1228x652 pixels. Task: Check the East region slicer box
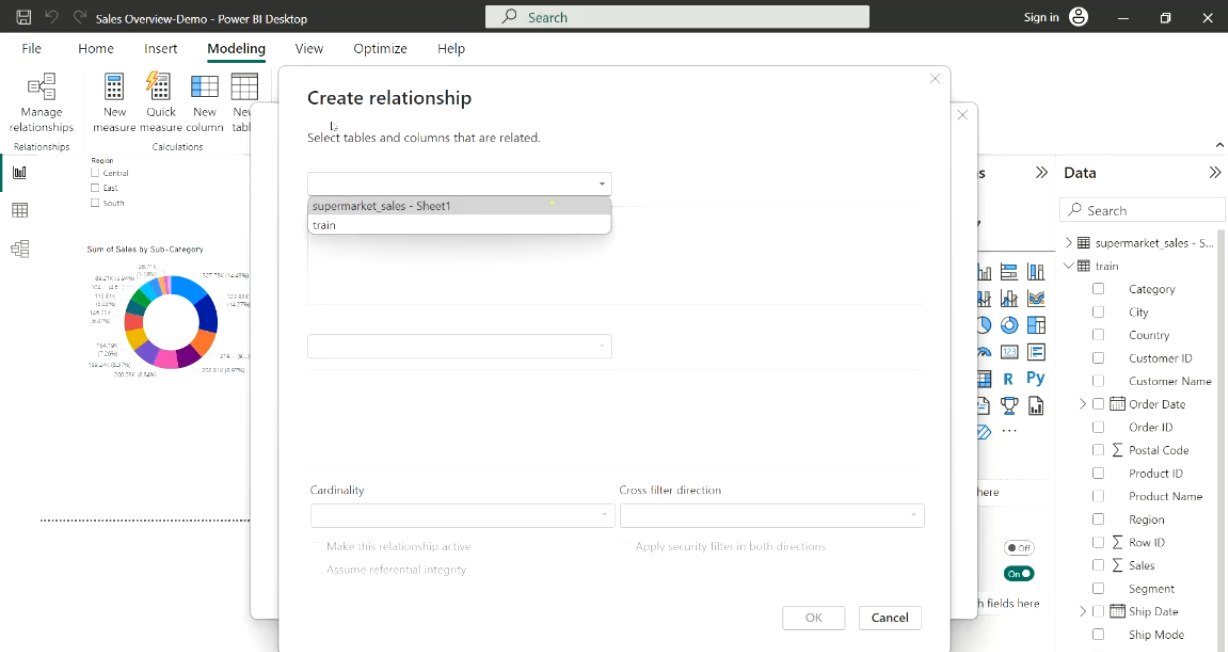pyautogui.click(x=95, y=188)
